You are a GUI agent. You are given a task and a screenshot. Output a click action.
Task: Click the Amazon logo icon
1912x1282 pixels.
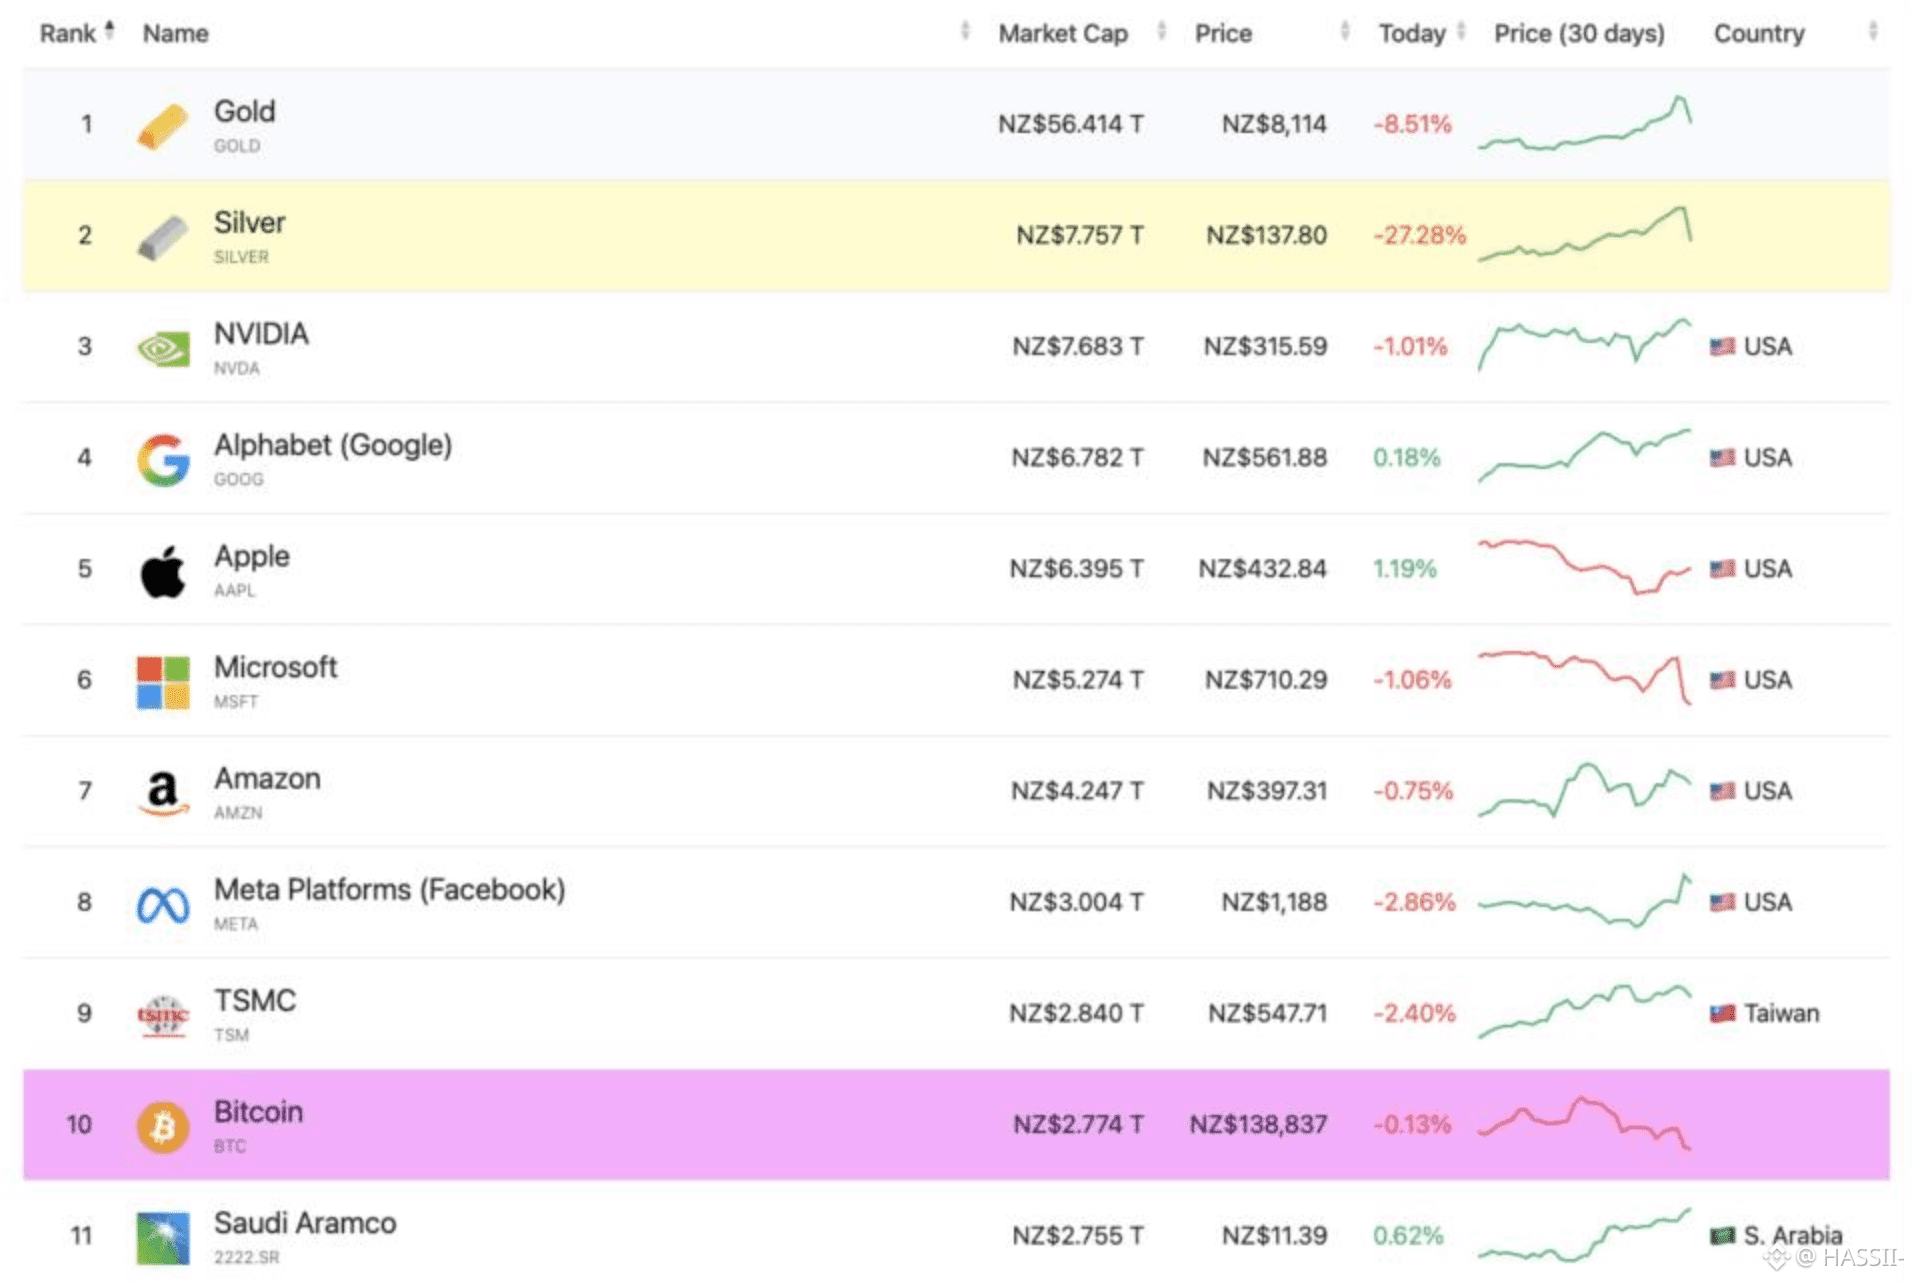(162, 793)
